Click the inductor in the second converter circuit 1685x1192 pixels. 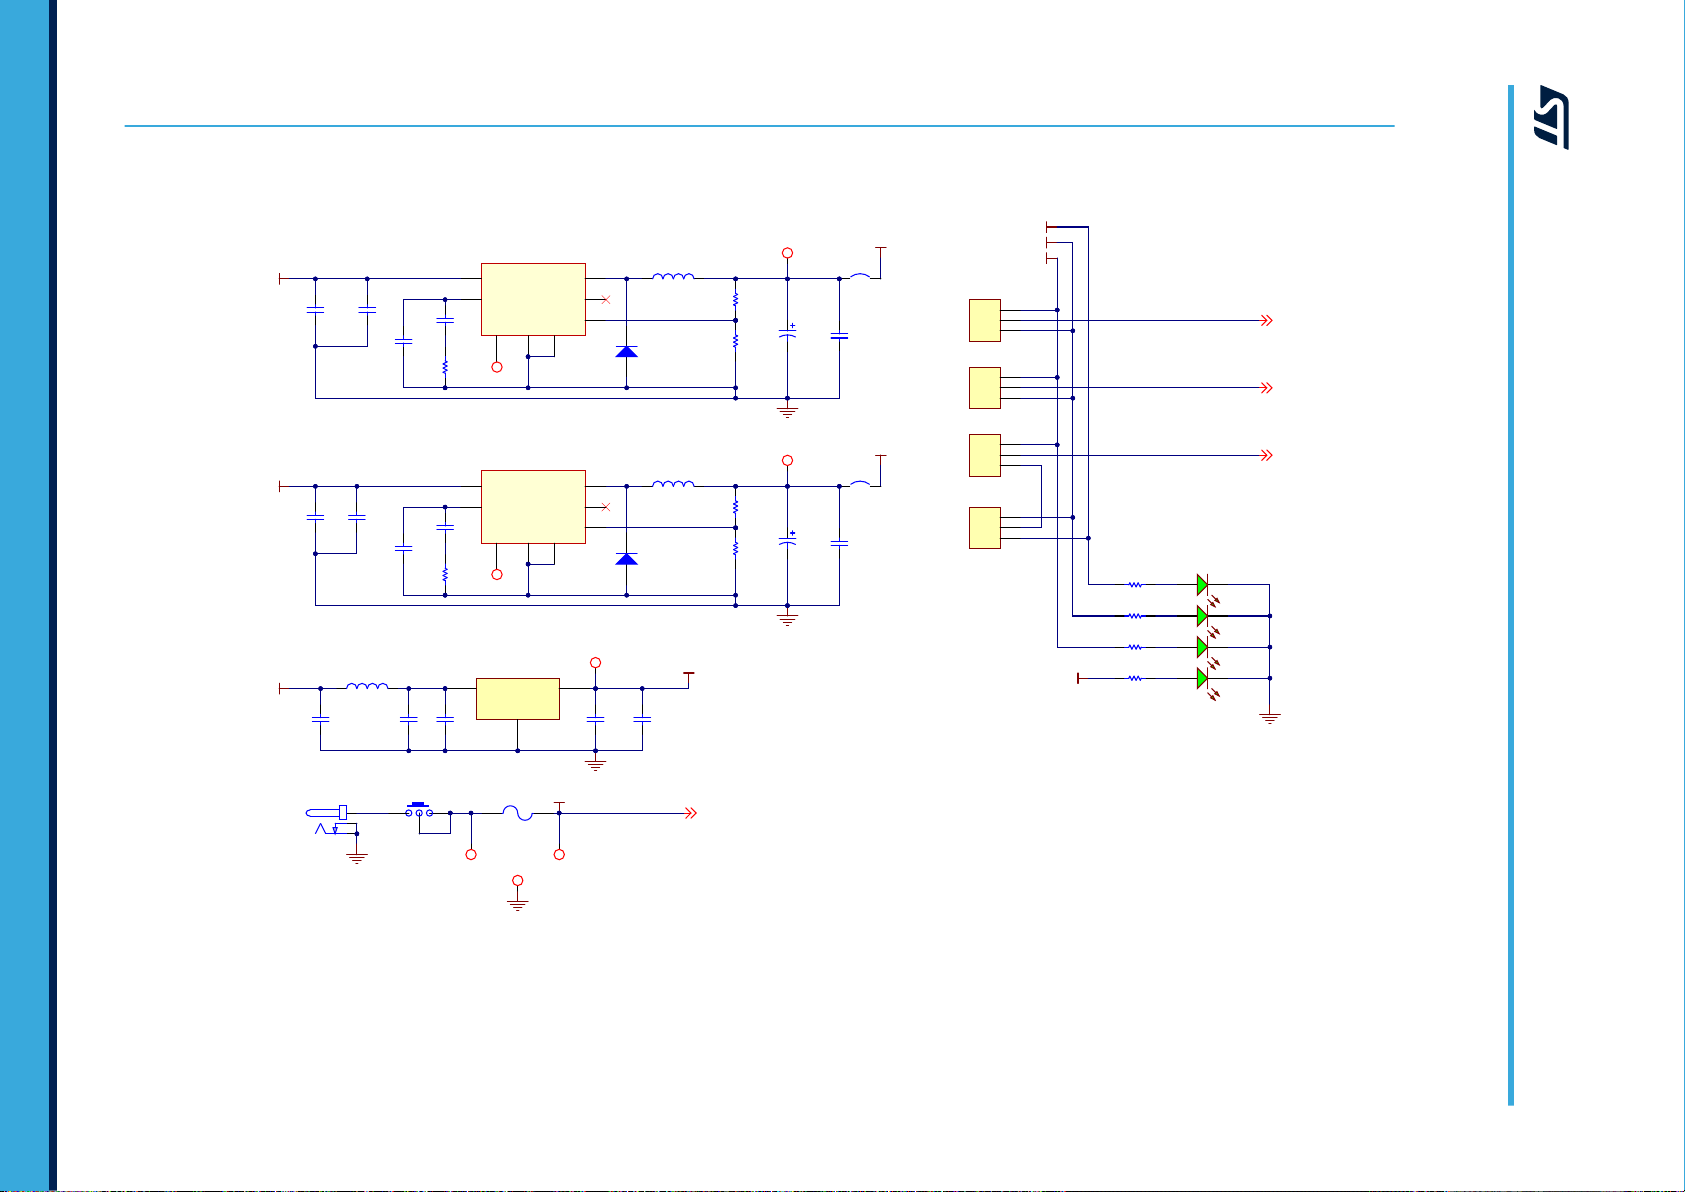pos(673,484)
